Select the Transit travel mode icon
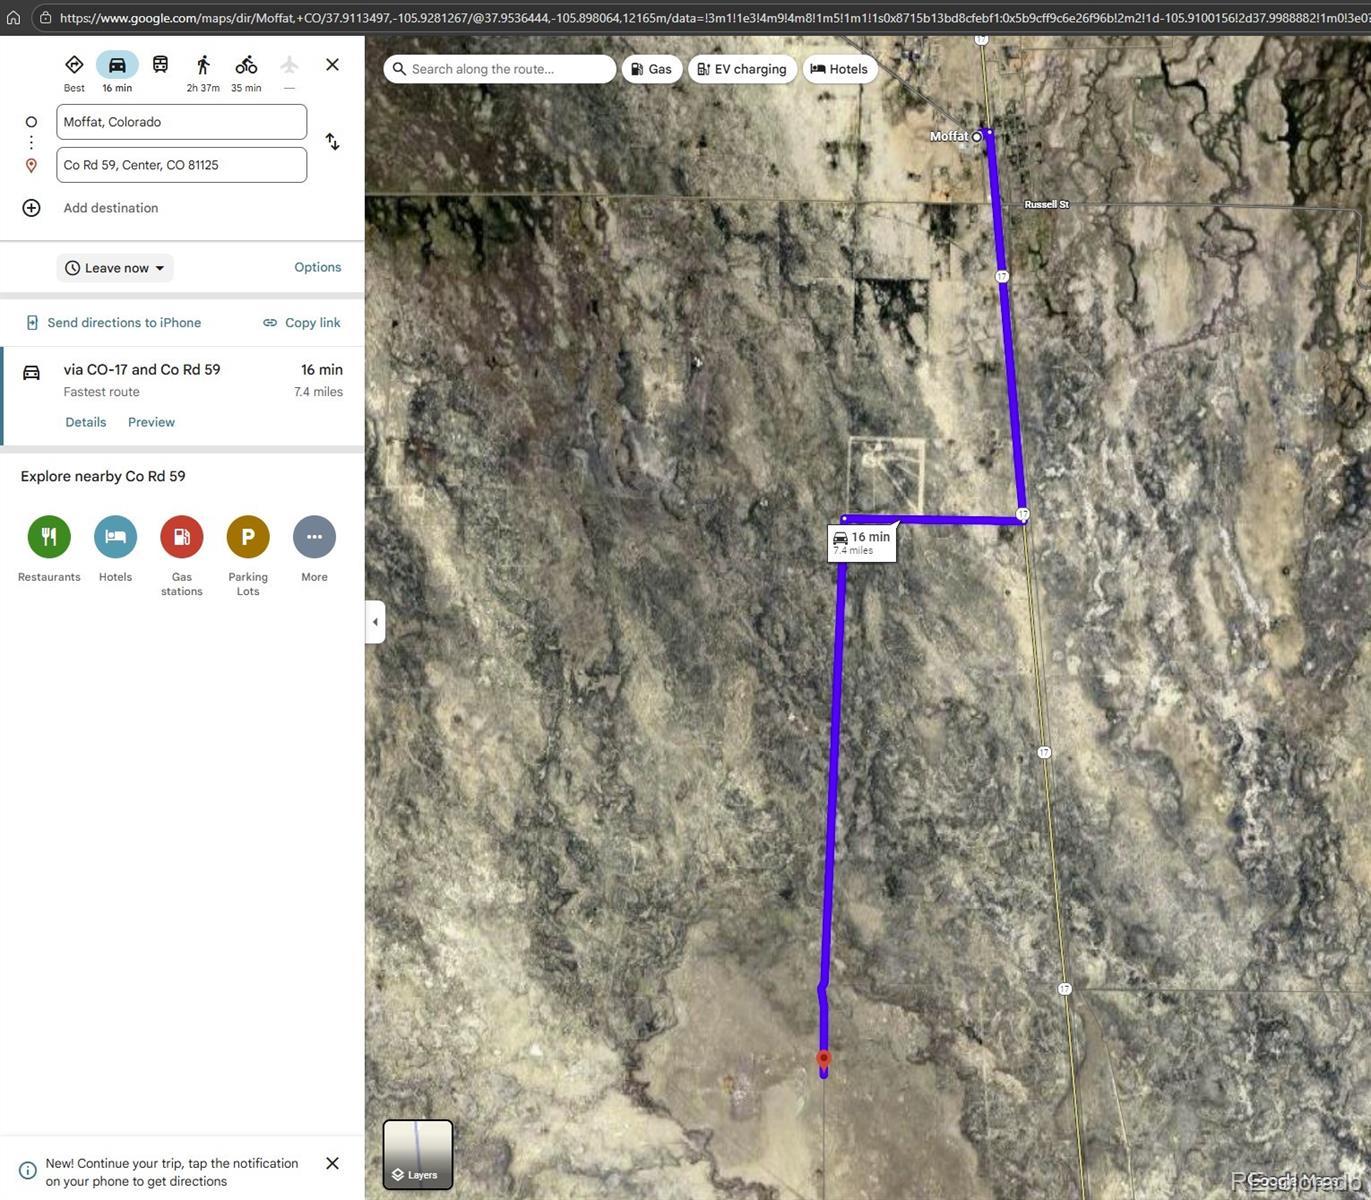The height and width of the screenshot is (1200, 1371). pos(160,65)
